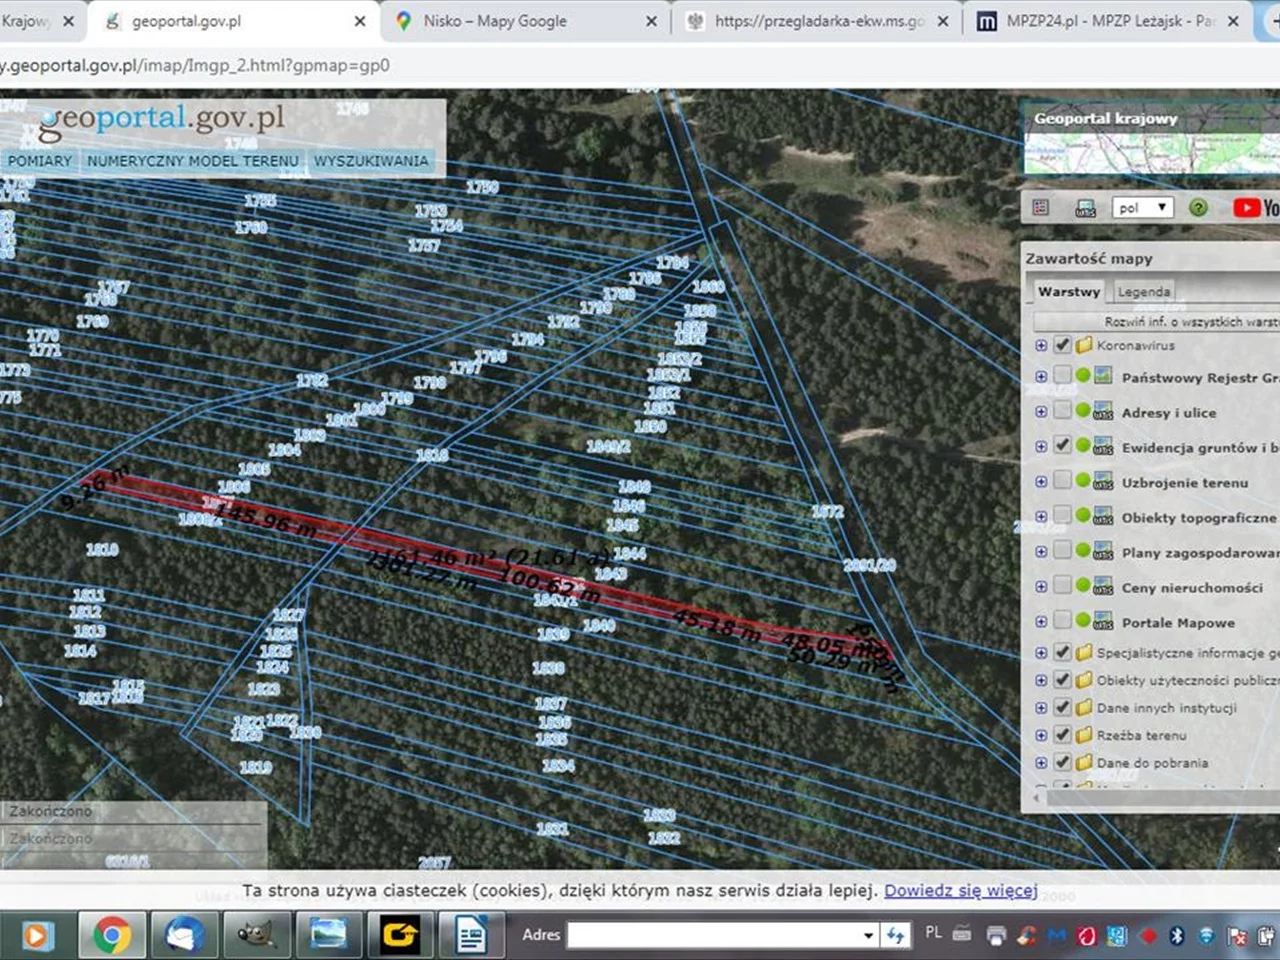Open the 'pol' language dropdown
The image size is (1280, 960).
click(x=1141, y=207)
